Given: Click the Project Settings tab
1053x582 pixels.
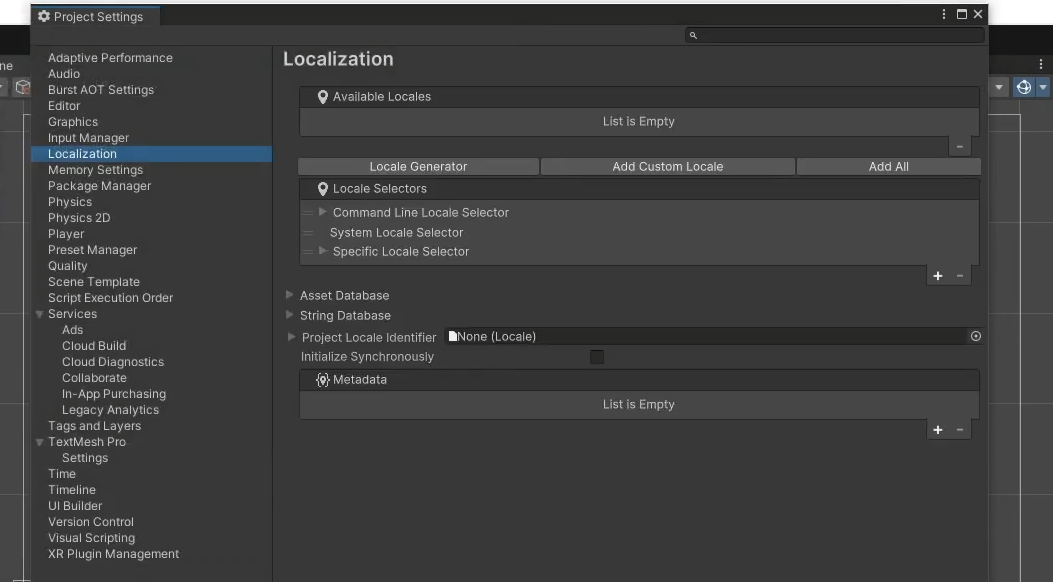Looking at the screenshot, I should coord(96,16).
